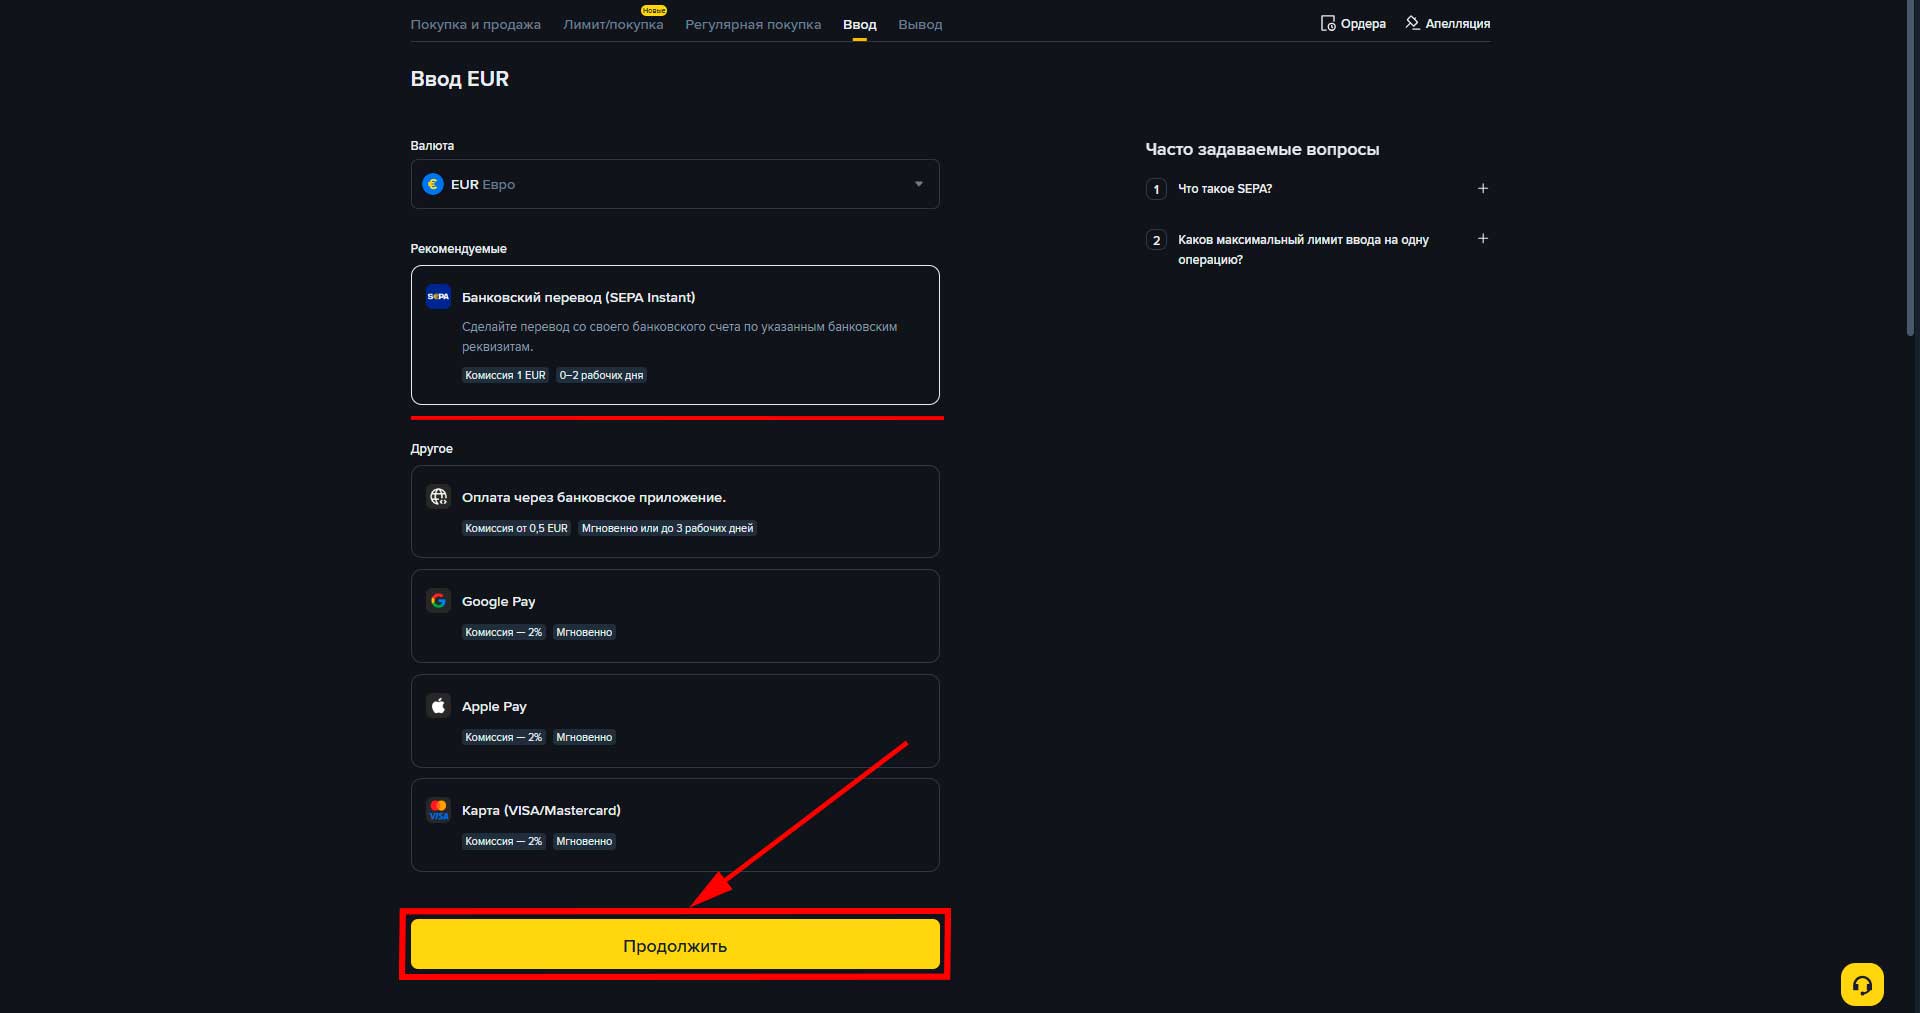This screenshot has height=1013, width=1920.
Task: Click the SEPA logo icon
Action: click(438, 297)
